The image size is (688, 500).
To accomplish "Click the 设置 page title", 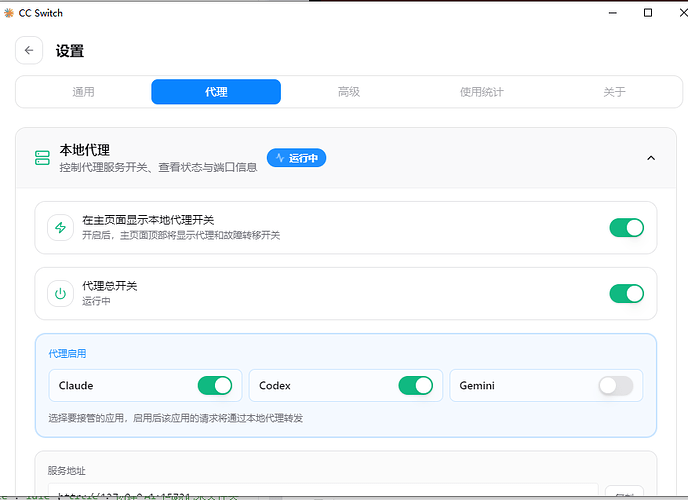I will click(69, 51).
